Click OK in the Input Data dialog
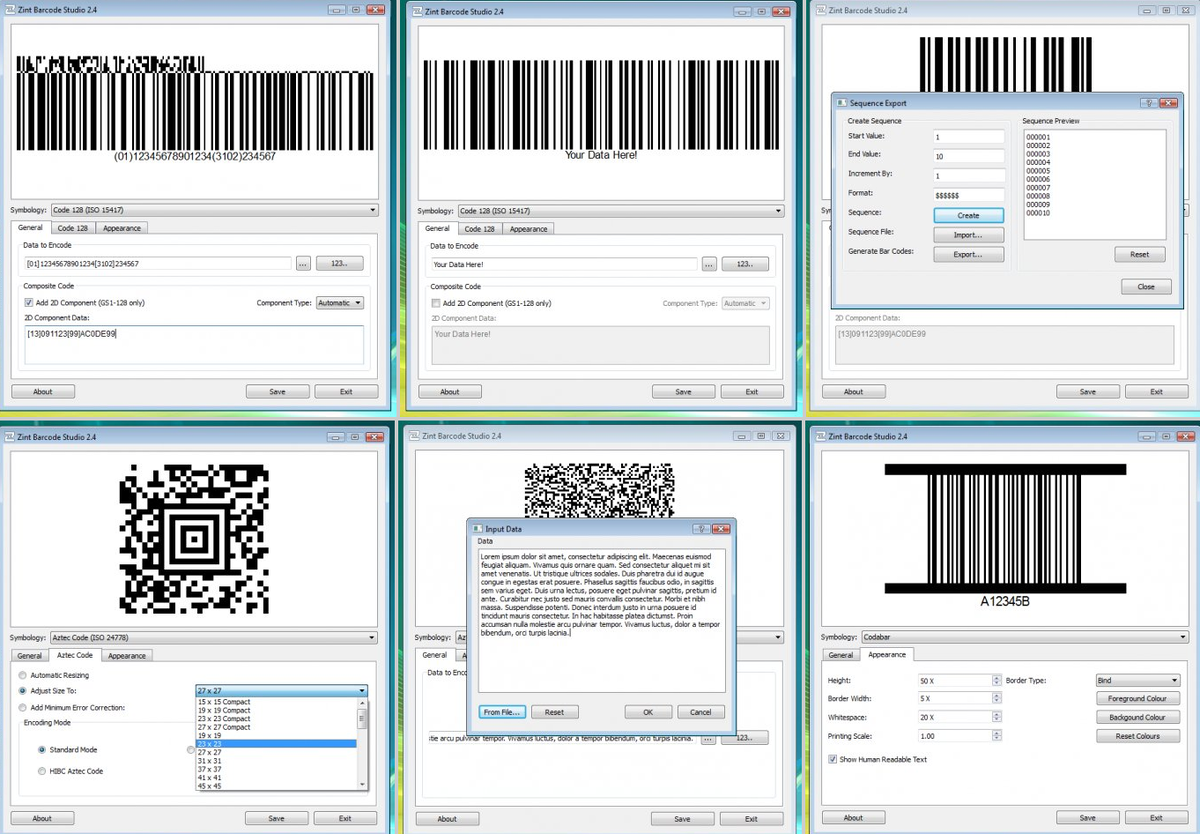Viewport: 1200px width, 834px height. [x=648, y=712]
